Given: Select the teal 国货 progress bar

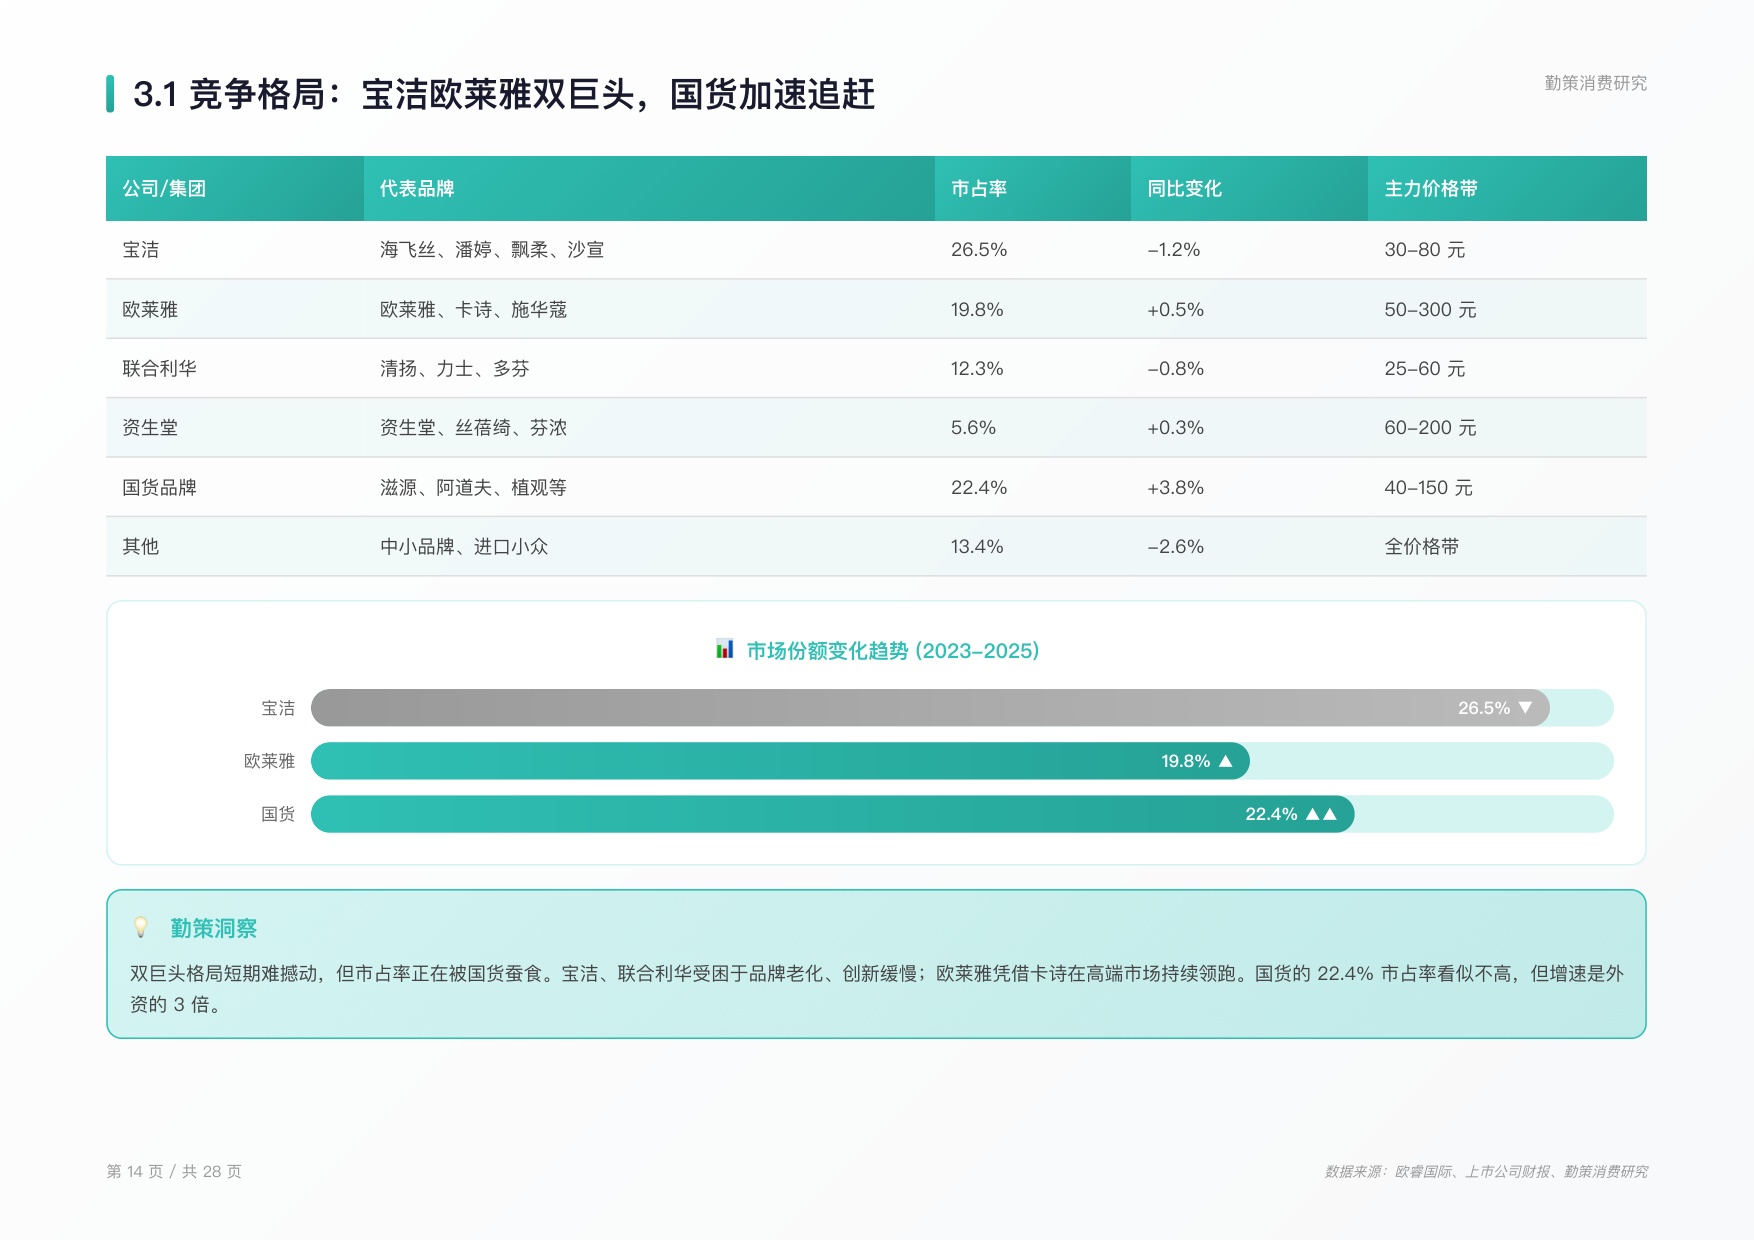Looking at the screenshot, I should coord(832,814).
